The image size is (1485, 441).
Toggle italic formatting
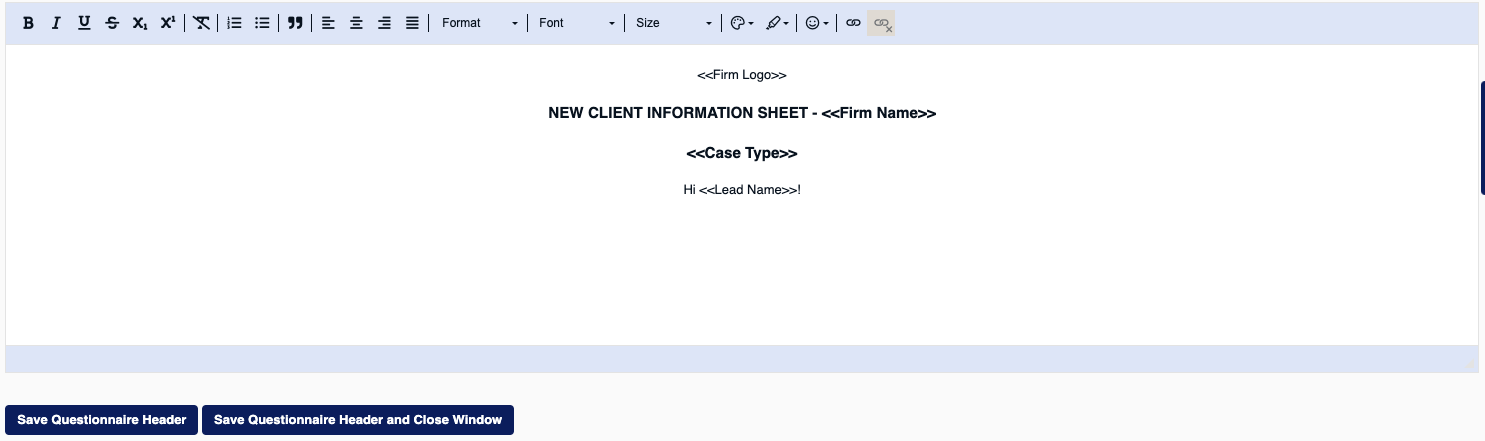pyautogui.click(x=56, y=23)
